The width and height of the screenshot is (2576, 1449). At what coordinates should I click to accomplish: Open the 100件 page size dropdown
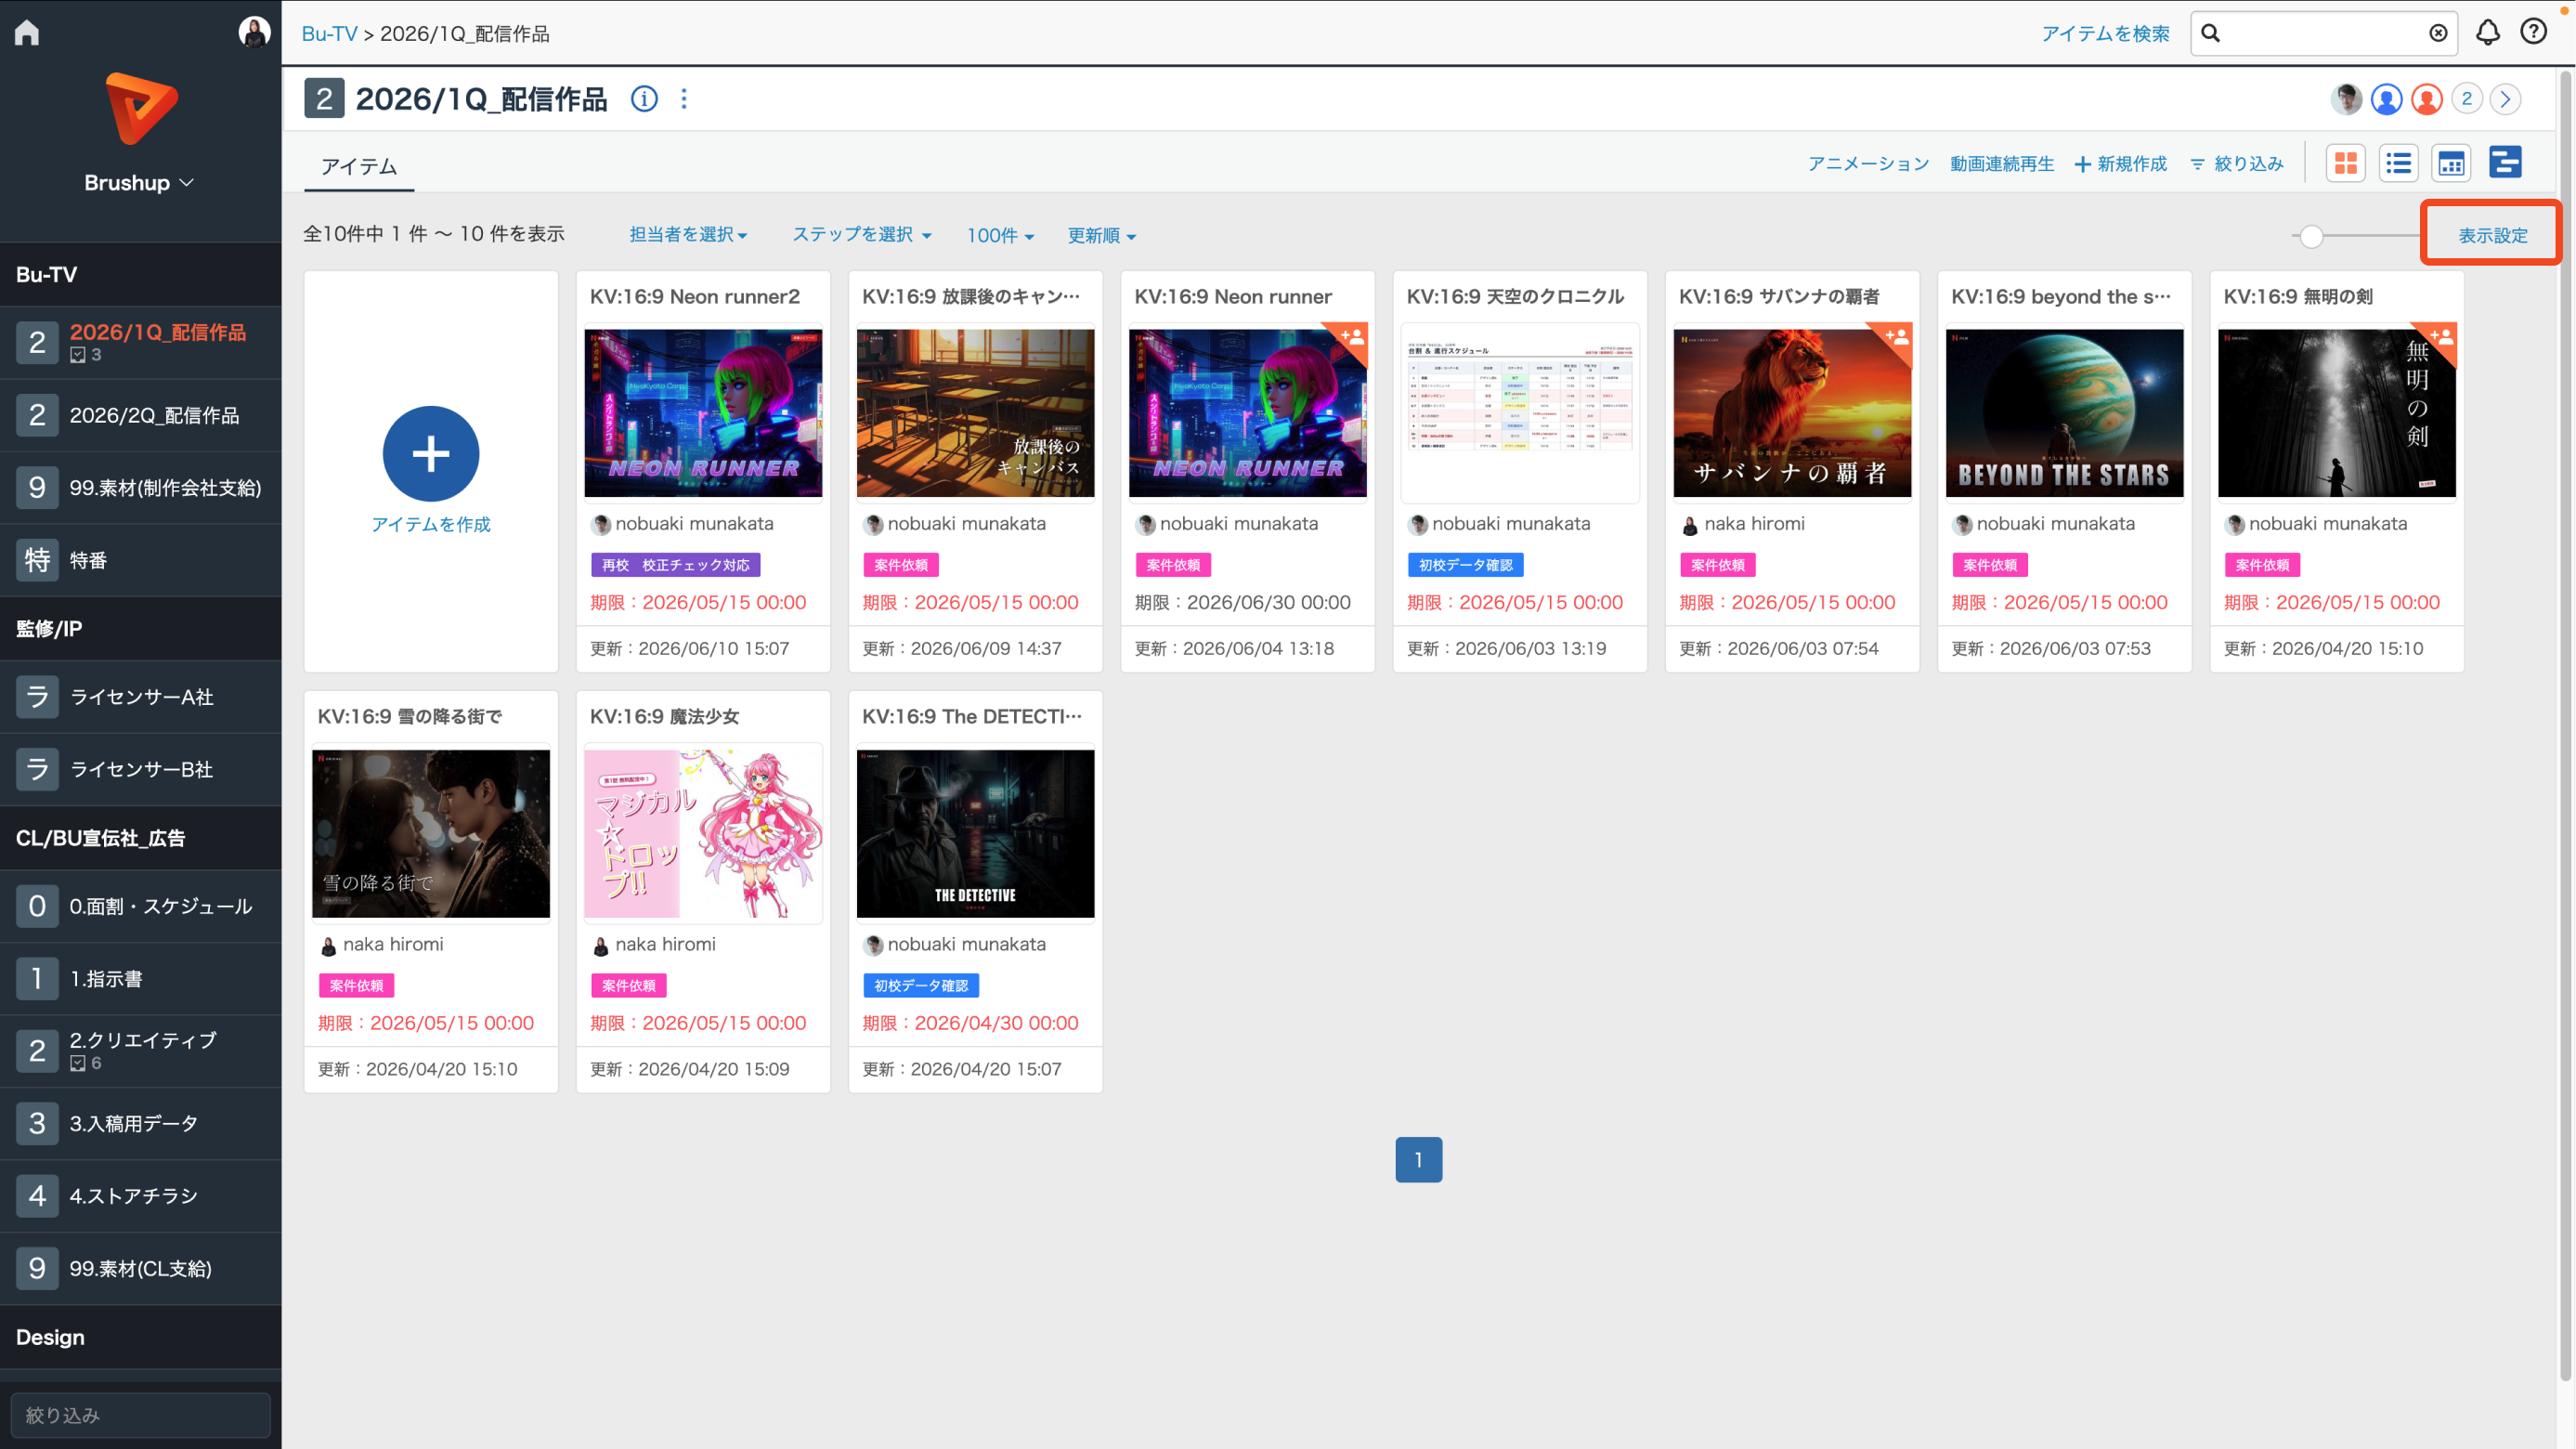pyautogui.click(x=1000, y=236)
